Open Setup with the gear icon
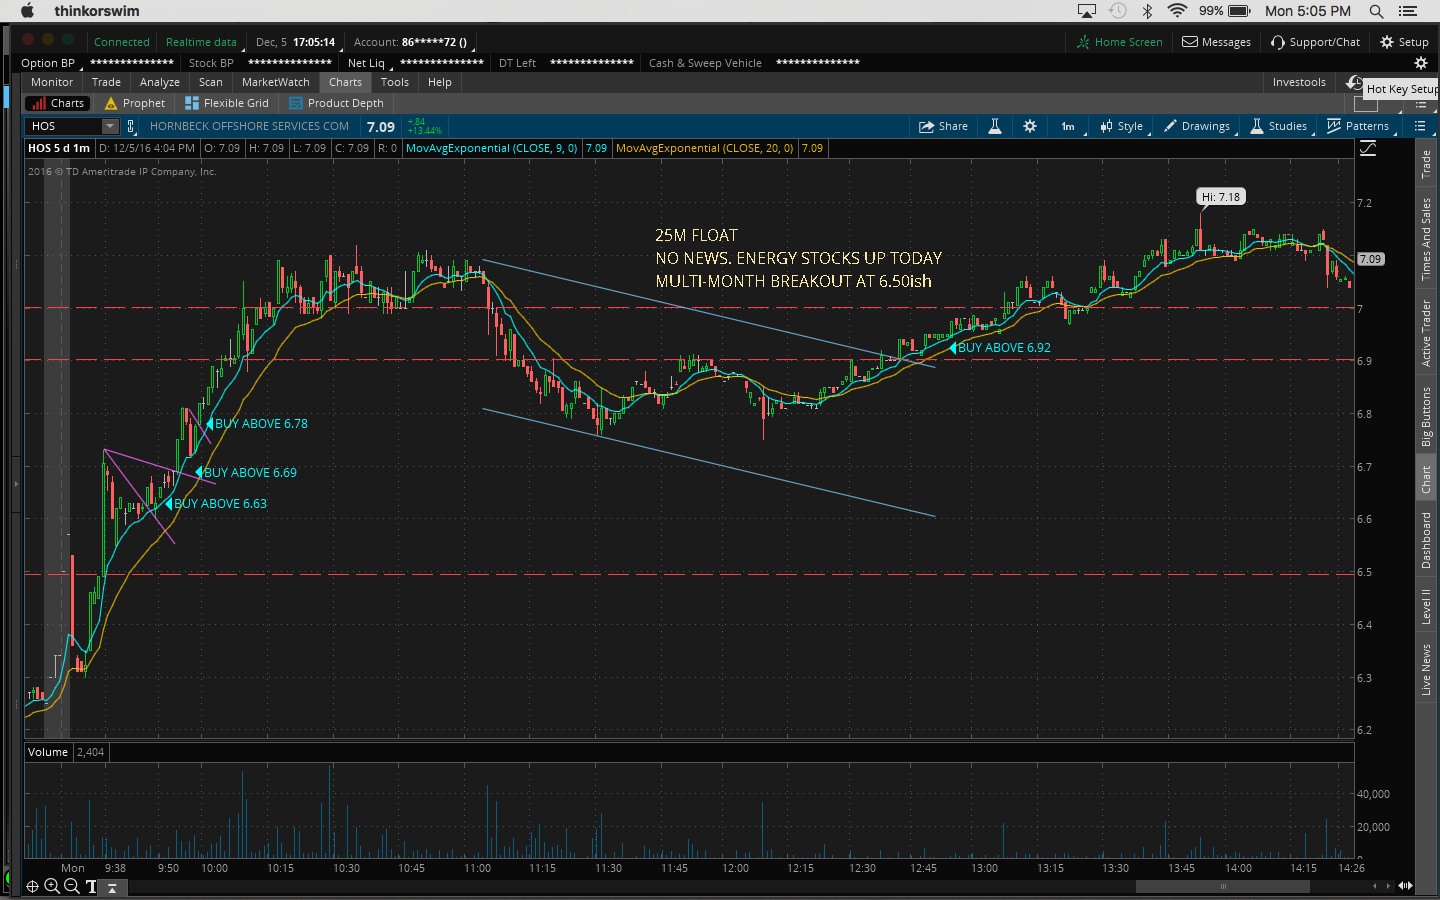This screenshot has height=900, width=1440. pyautogui.click(x=1404, y=42)
